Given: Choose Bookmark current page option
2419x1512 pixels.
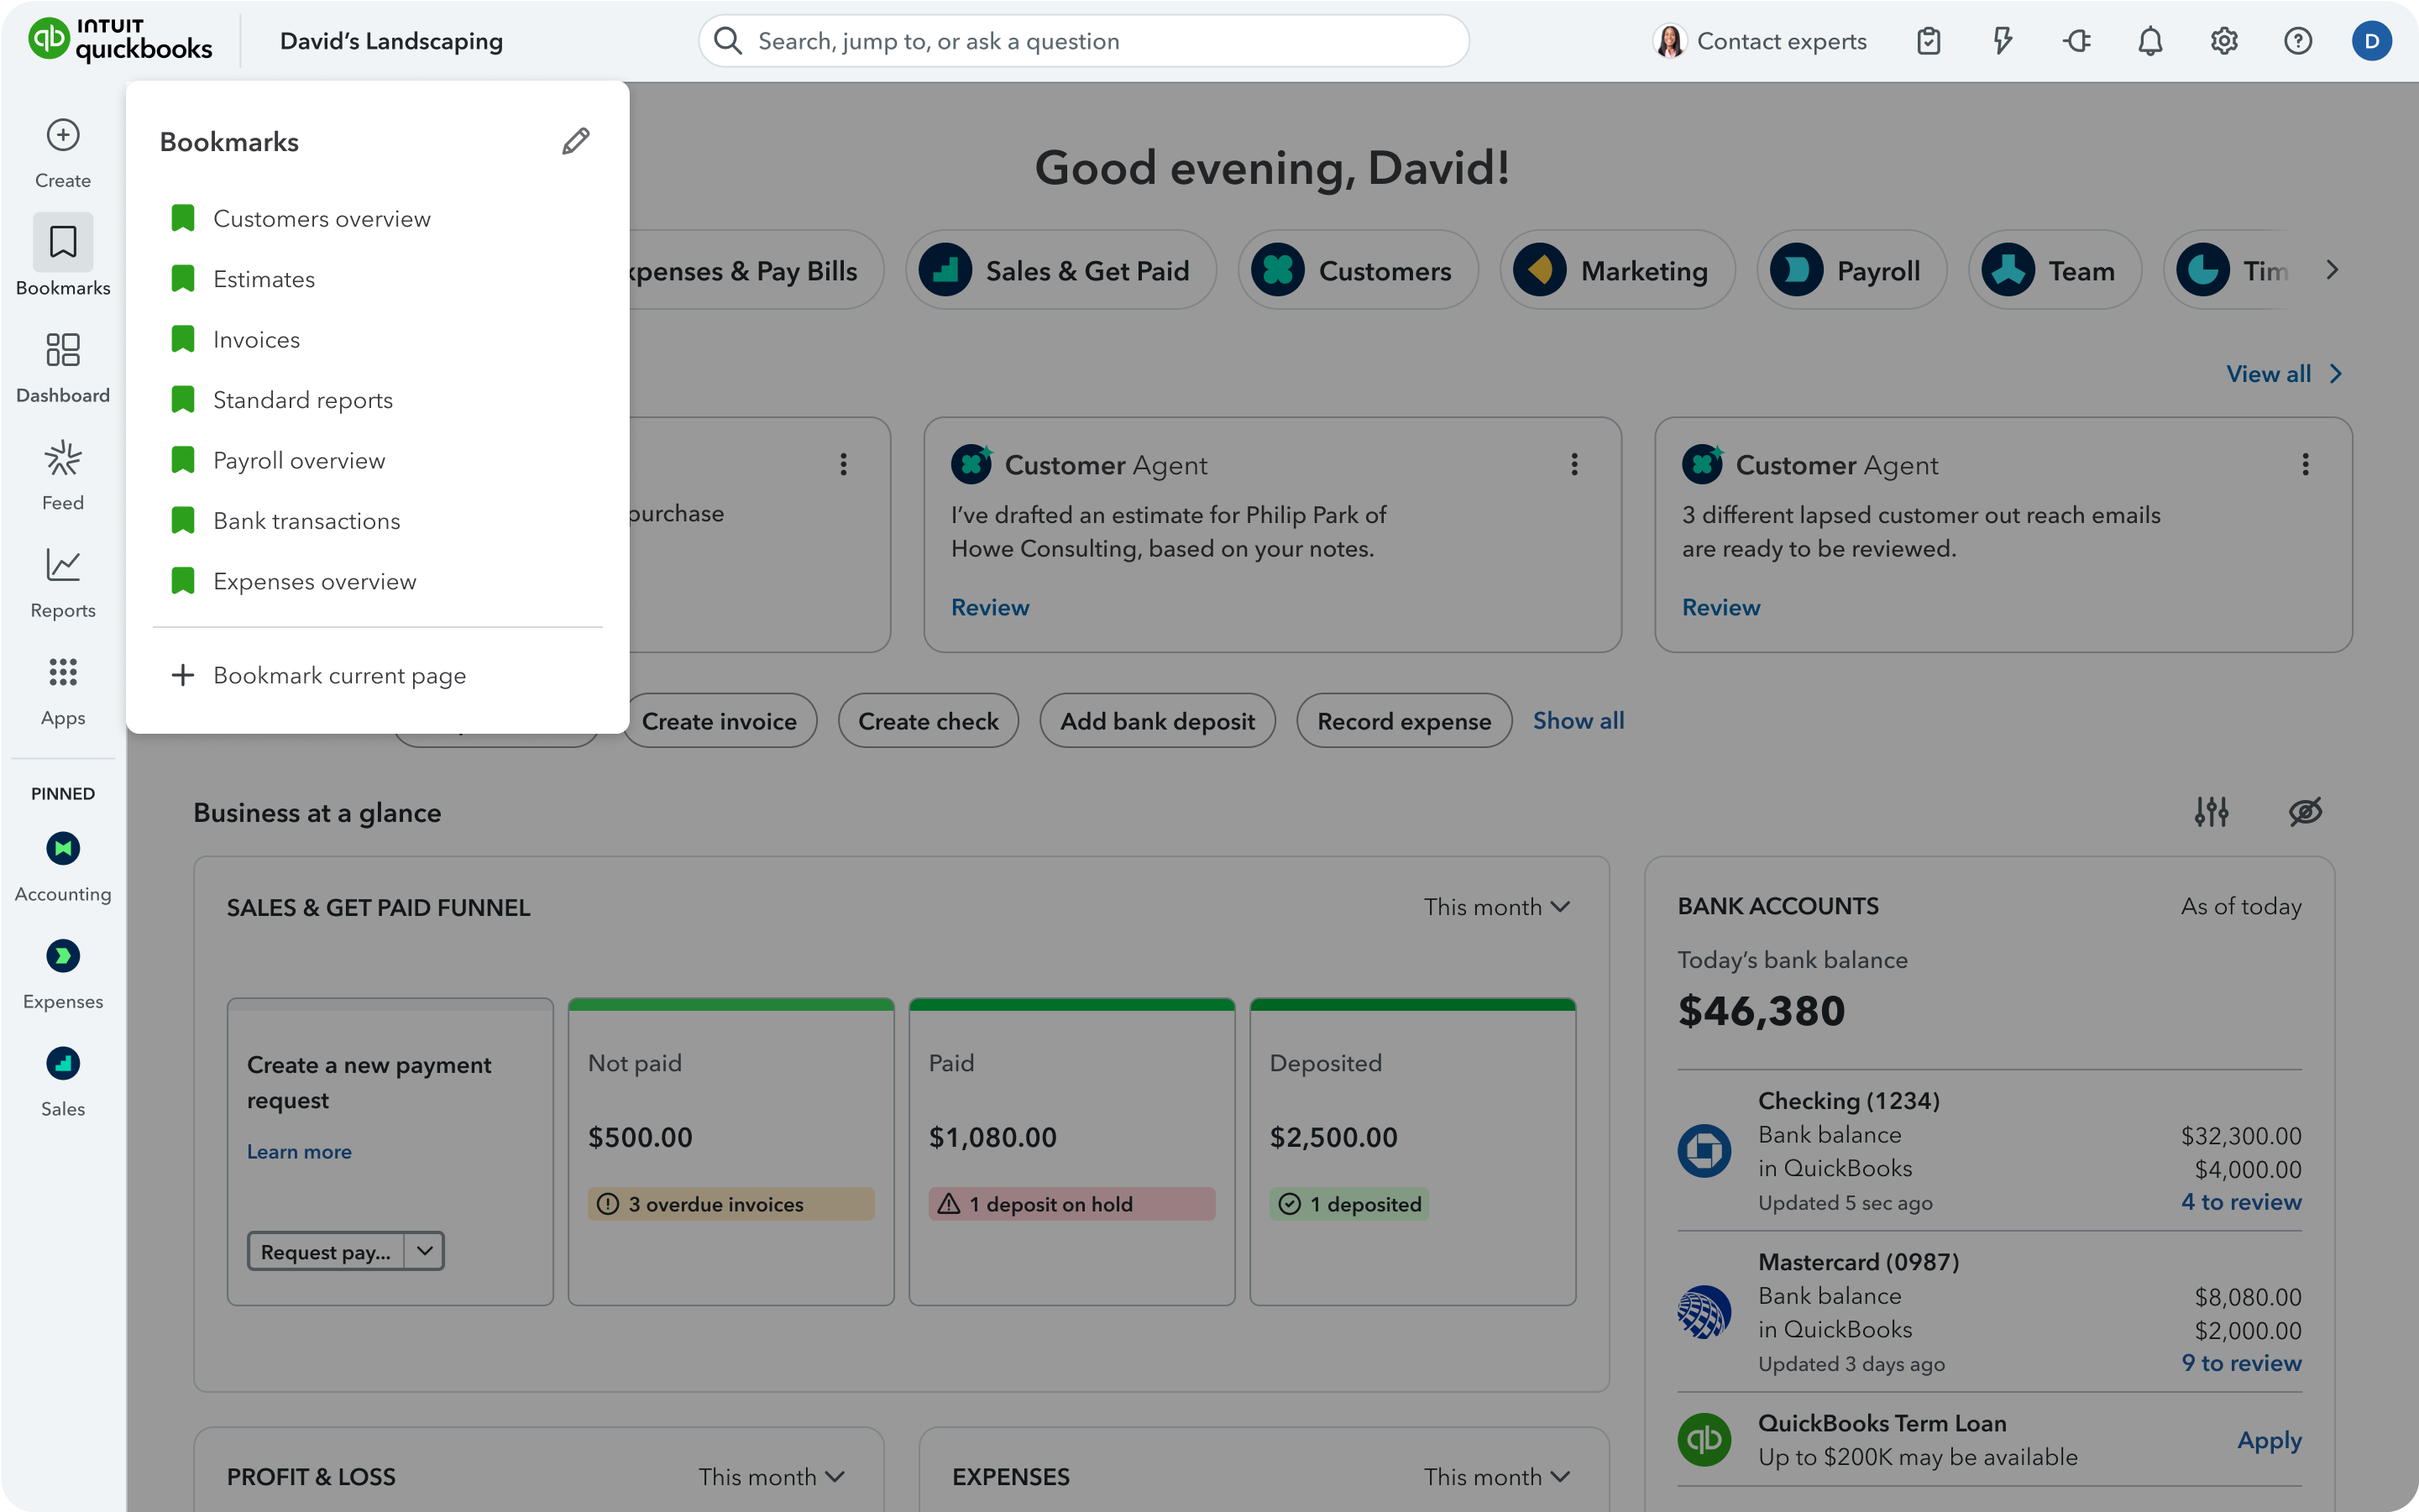Looking at the screenshot, I should 339,675.
